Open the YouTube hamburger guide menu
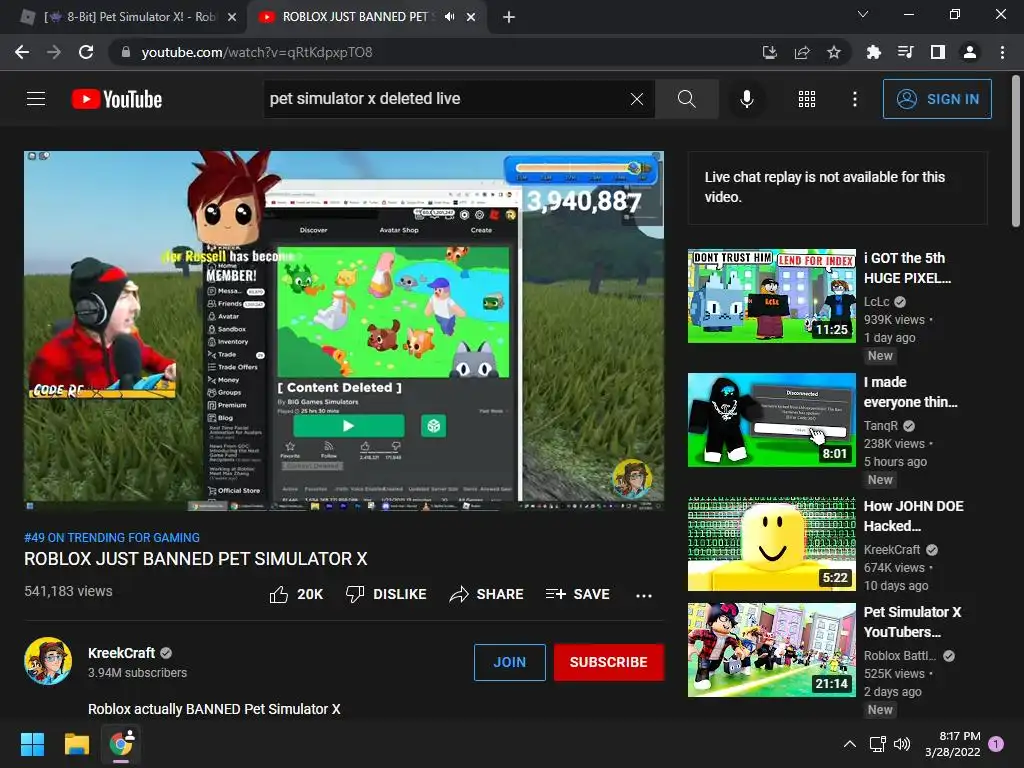Viewport: 1024px width, 768px height. pyautogui.click(x=36, y=99)
